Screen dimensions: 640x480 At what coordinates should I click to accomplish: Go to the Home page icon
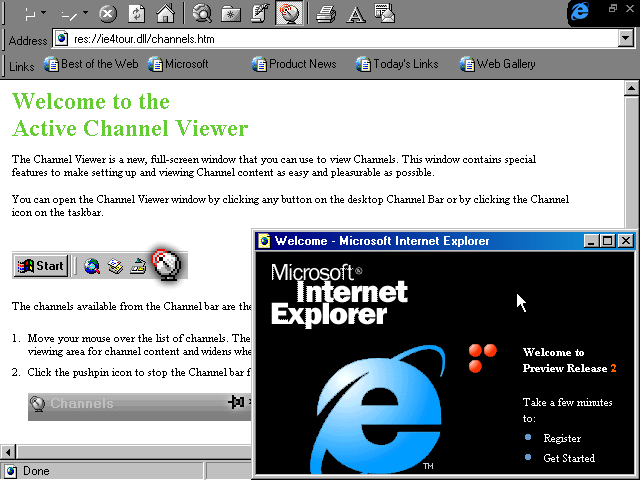165,13
